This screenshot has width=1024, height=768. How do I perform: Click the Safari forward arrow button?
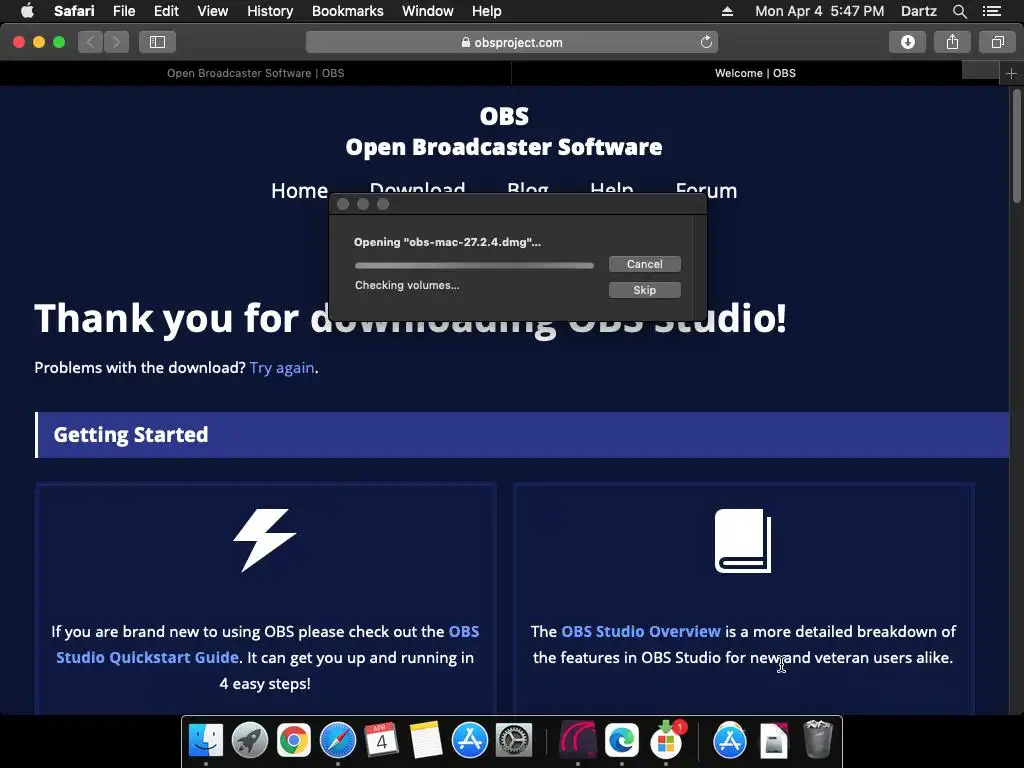click(116, 42)
